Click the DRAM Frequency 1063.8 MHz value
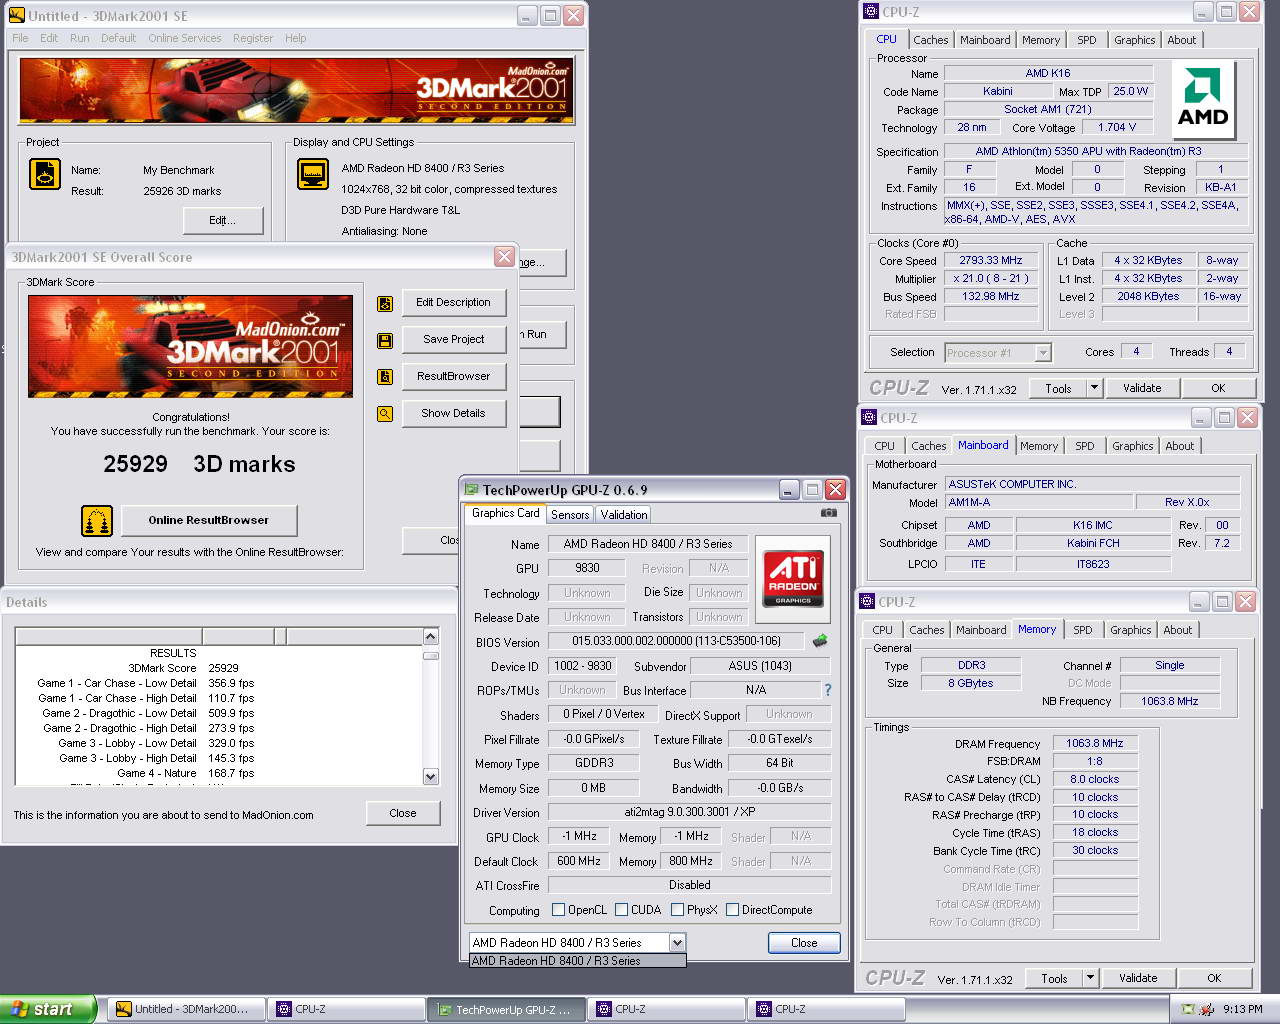 pyautogui.click(x=1094, y=743)
